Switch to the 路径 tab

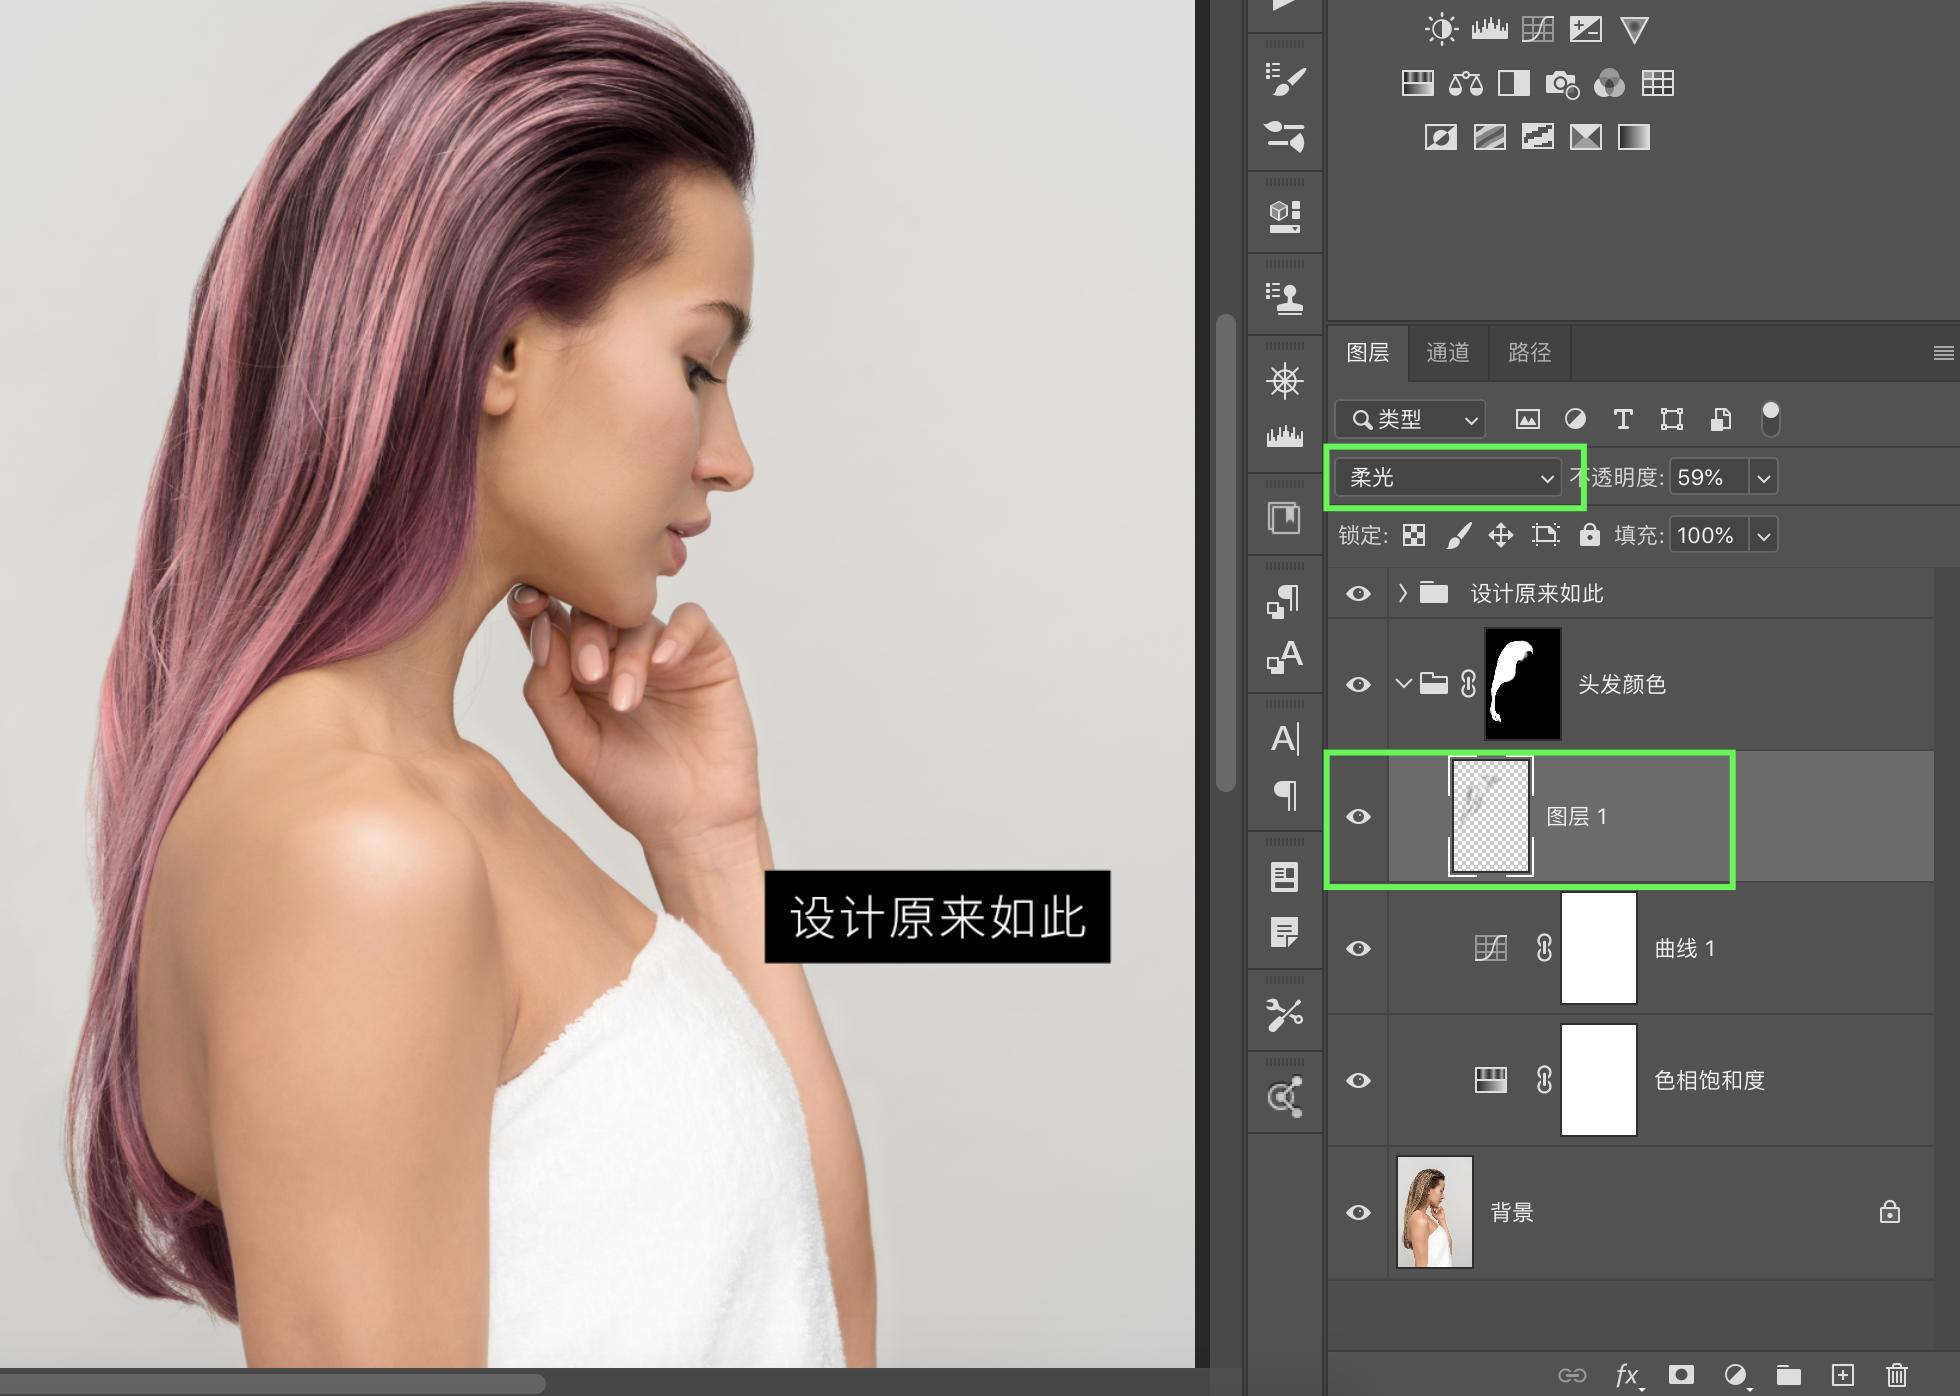pos(1529,352)
